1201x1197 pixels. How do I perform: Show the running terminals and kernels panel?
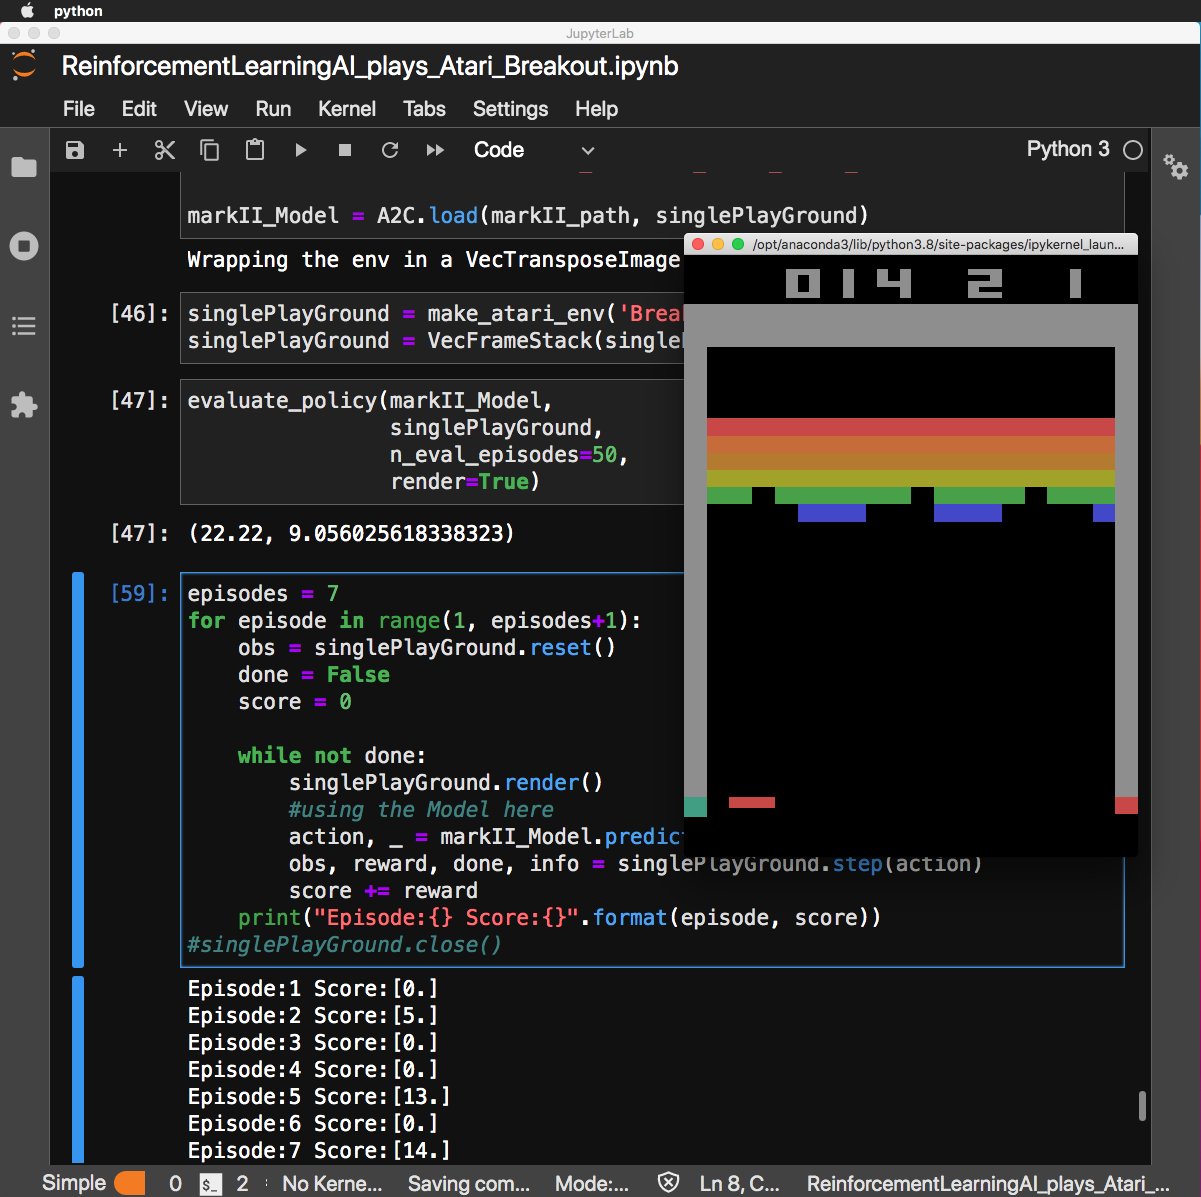coord(24,246)
